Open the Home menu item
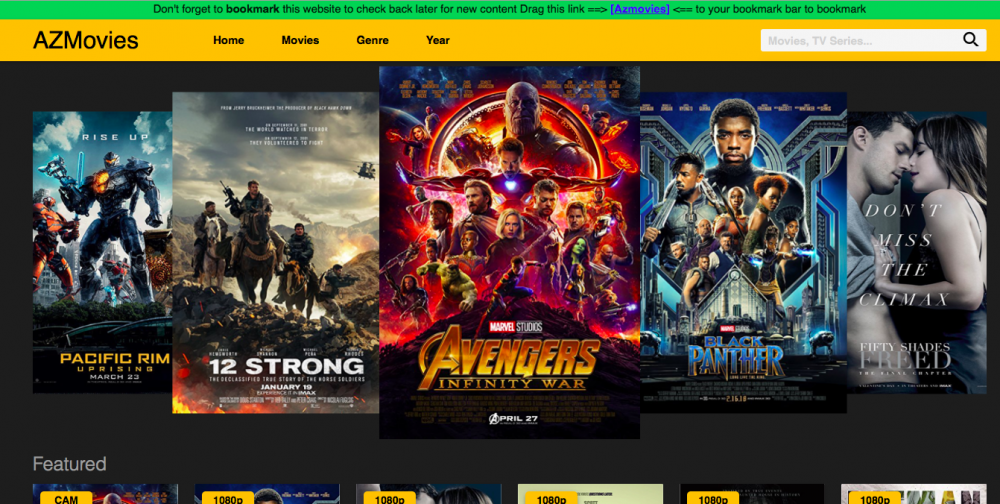The width and height of the screenshot is (1000, 504). (228, 41)
